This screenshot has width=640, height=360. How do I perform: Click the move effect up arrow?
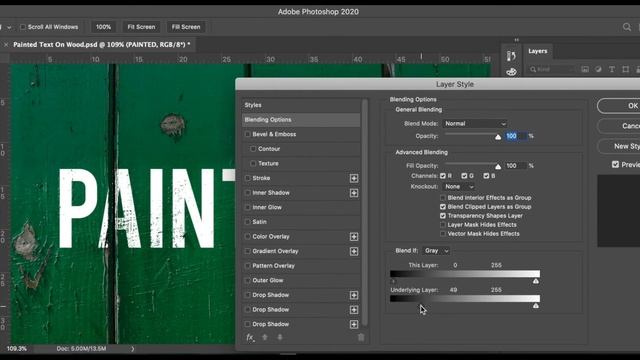tap(265, 338)
